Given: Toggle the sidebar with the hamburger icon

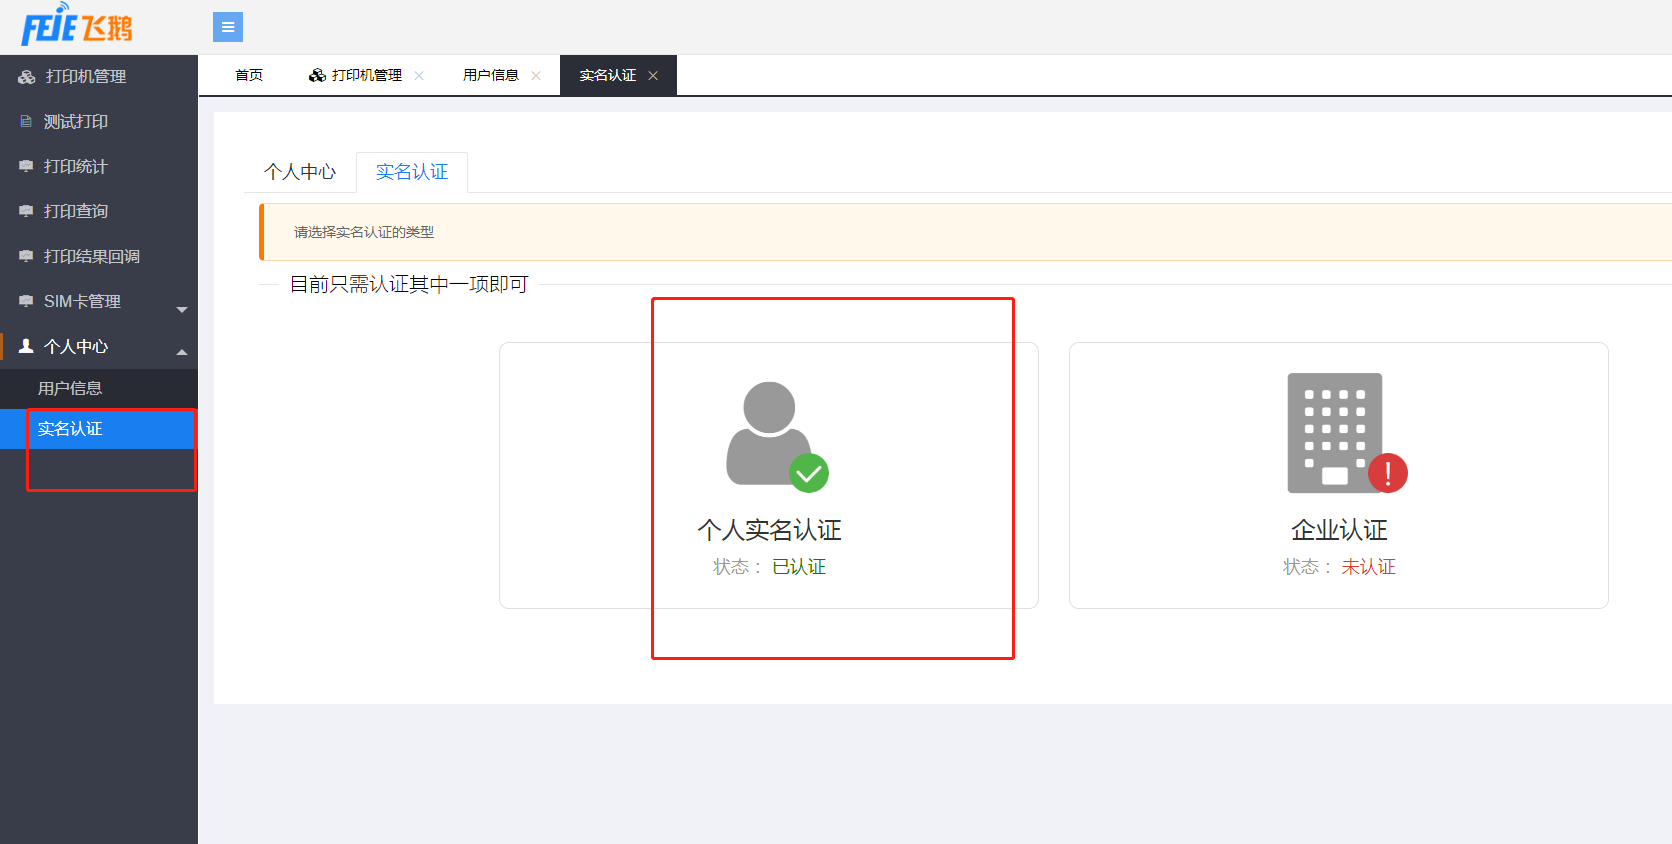Looking at the screenshot, I should [228, 27].
